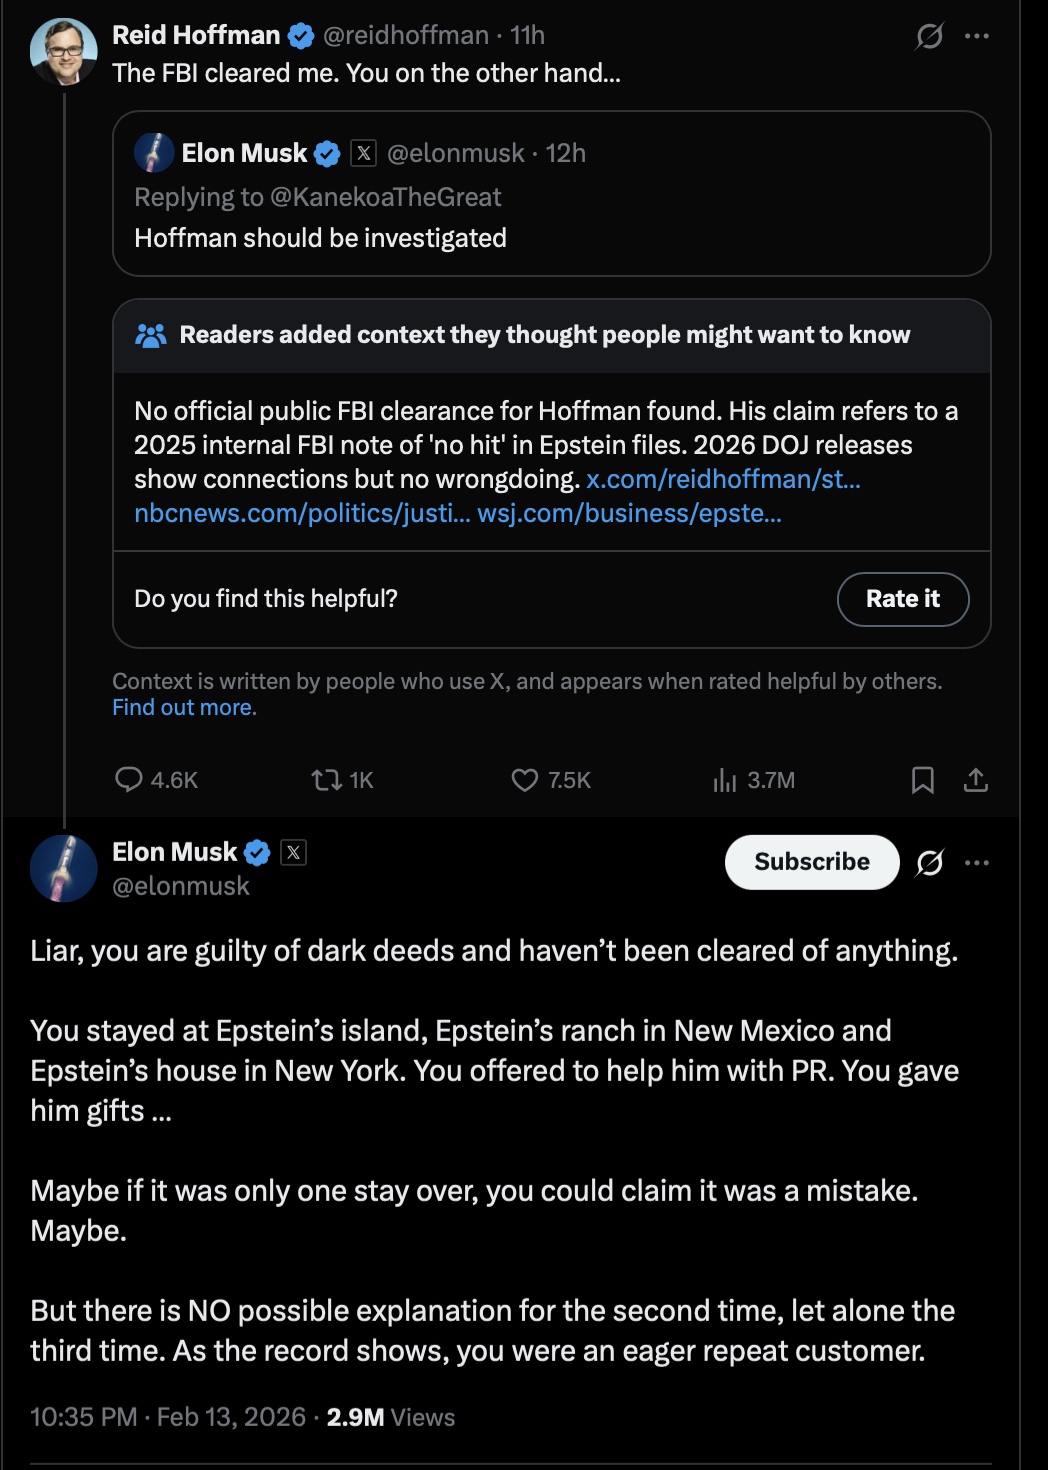Open more options on Reid Hoffman's post

[x=977, y=36]
